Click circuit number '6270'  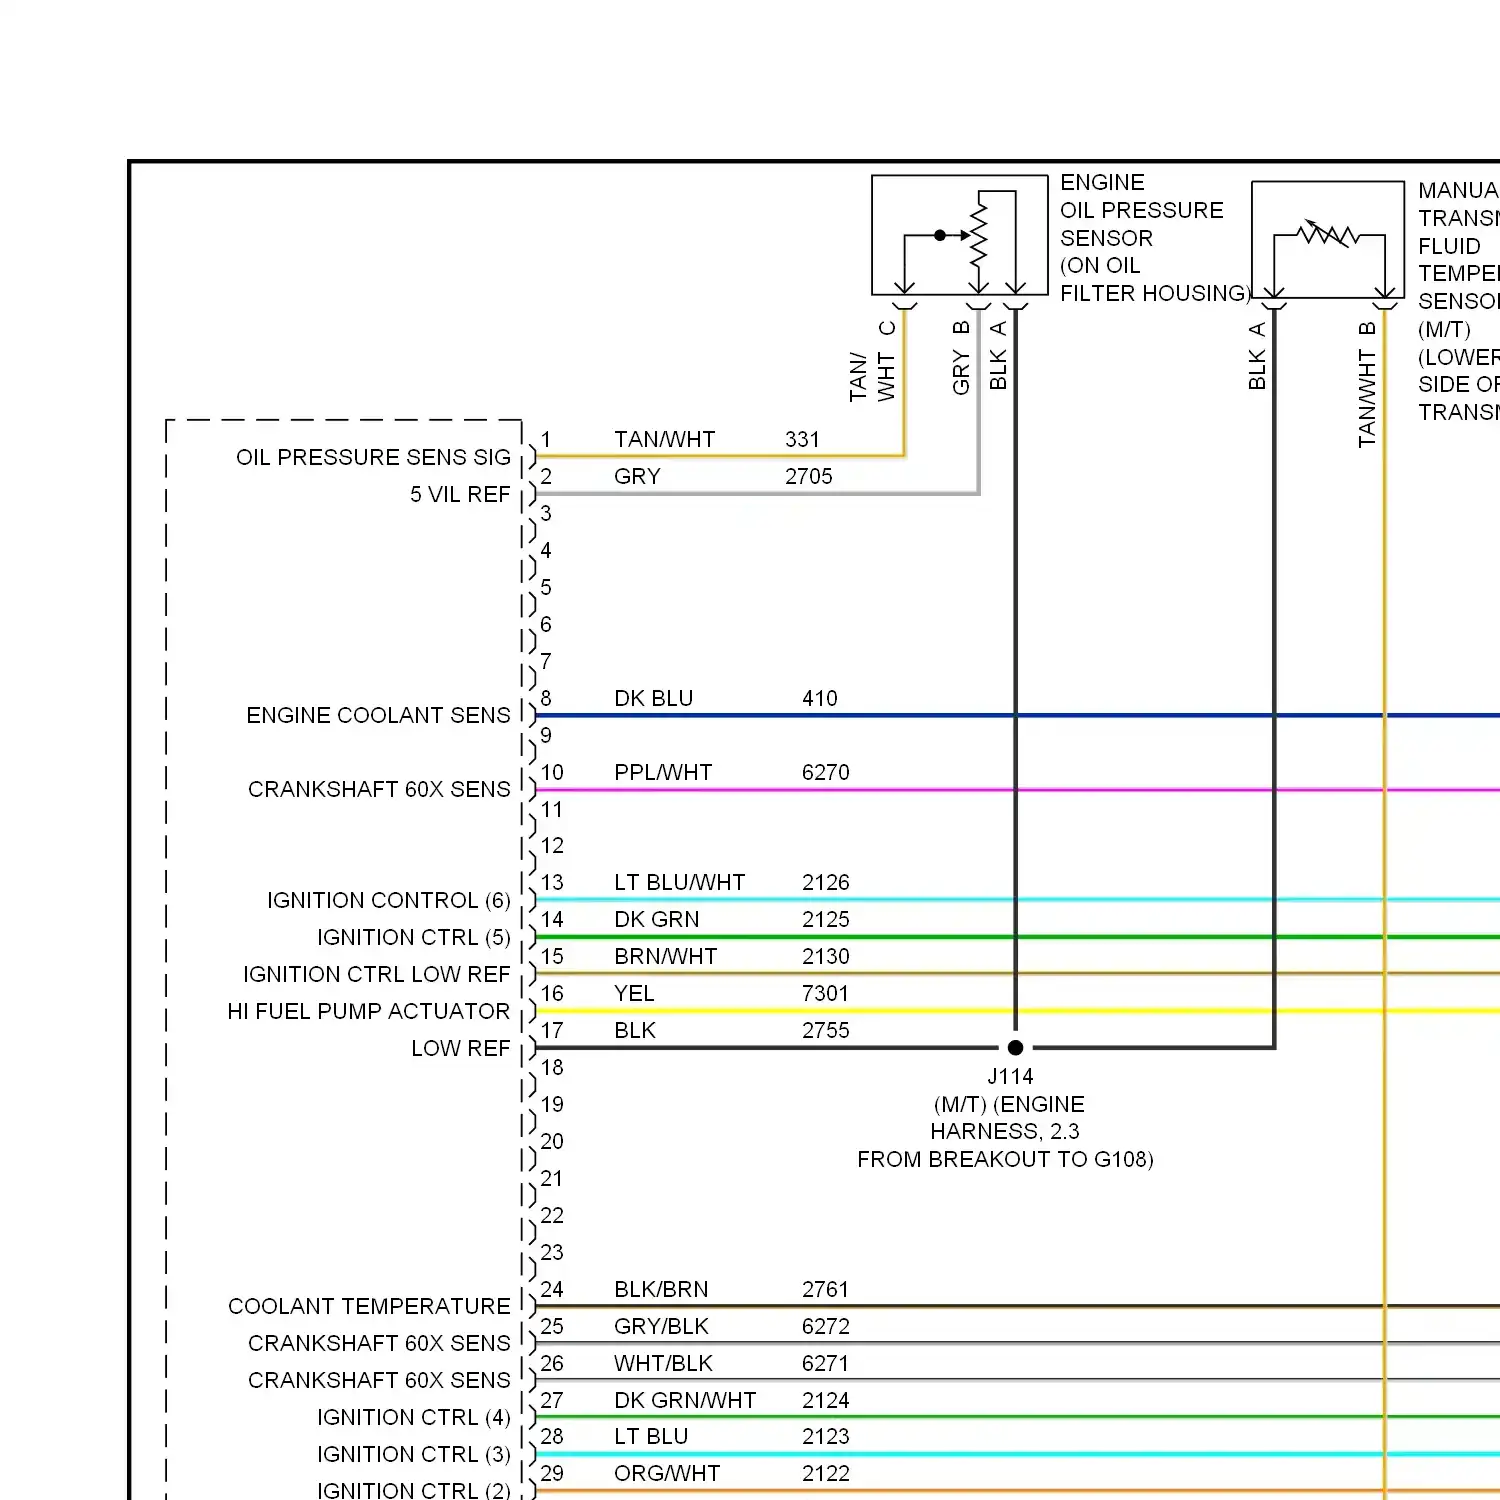(825, 772)
